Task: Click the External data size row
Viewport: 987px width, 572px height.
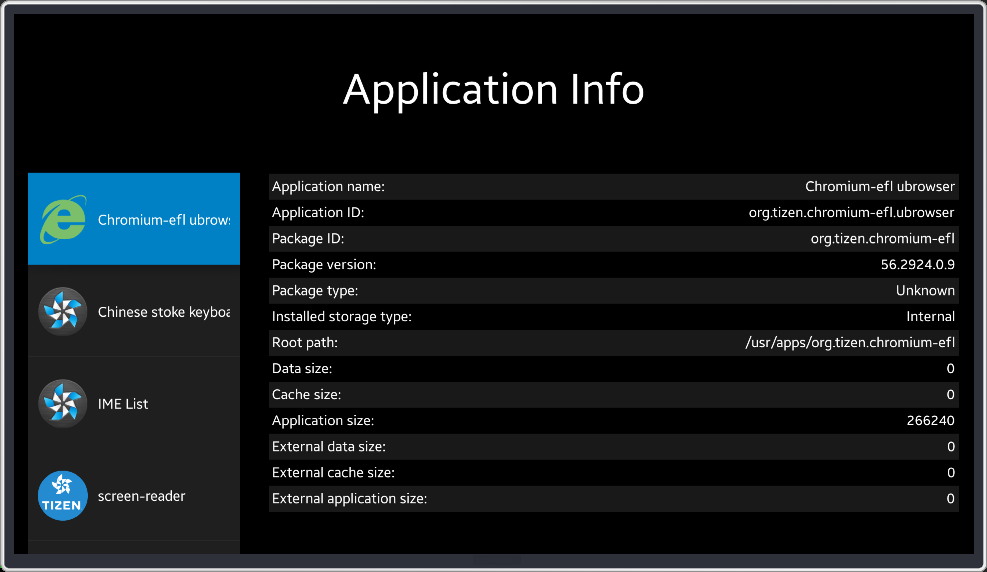Action: tap(613, 446)
